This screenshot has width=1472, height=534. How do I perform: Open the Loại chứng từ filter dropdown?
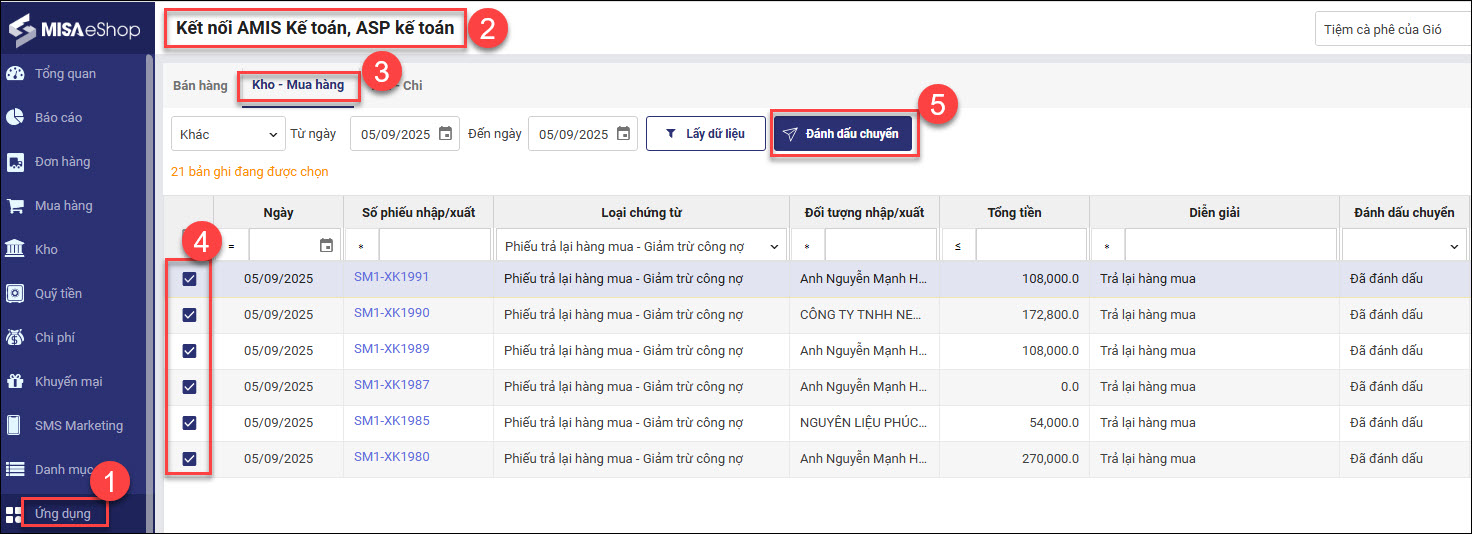coord(641,246)
